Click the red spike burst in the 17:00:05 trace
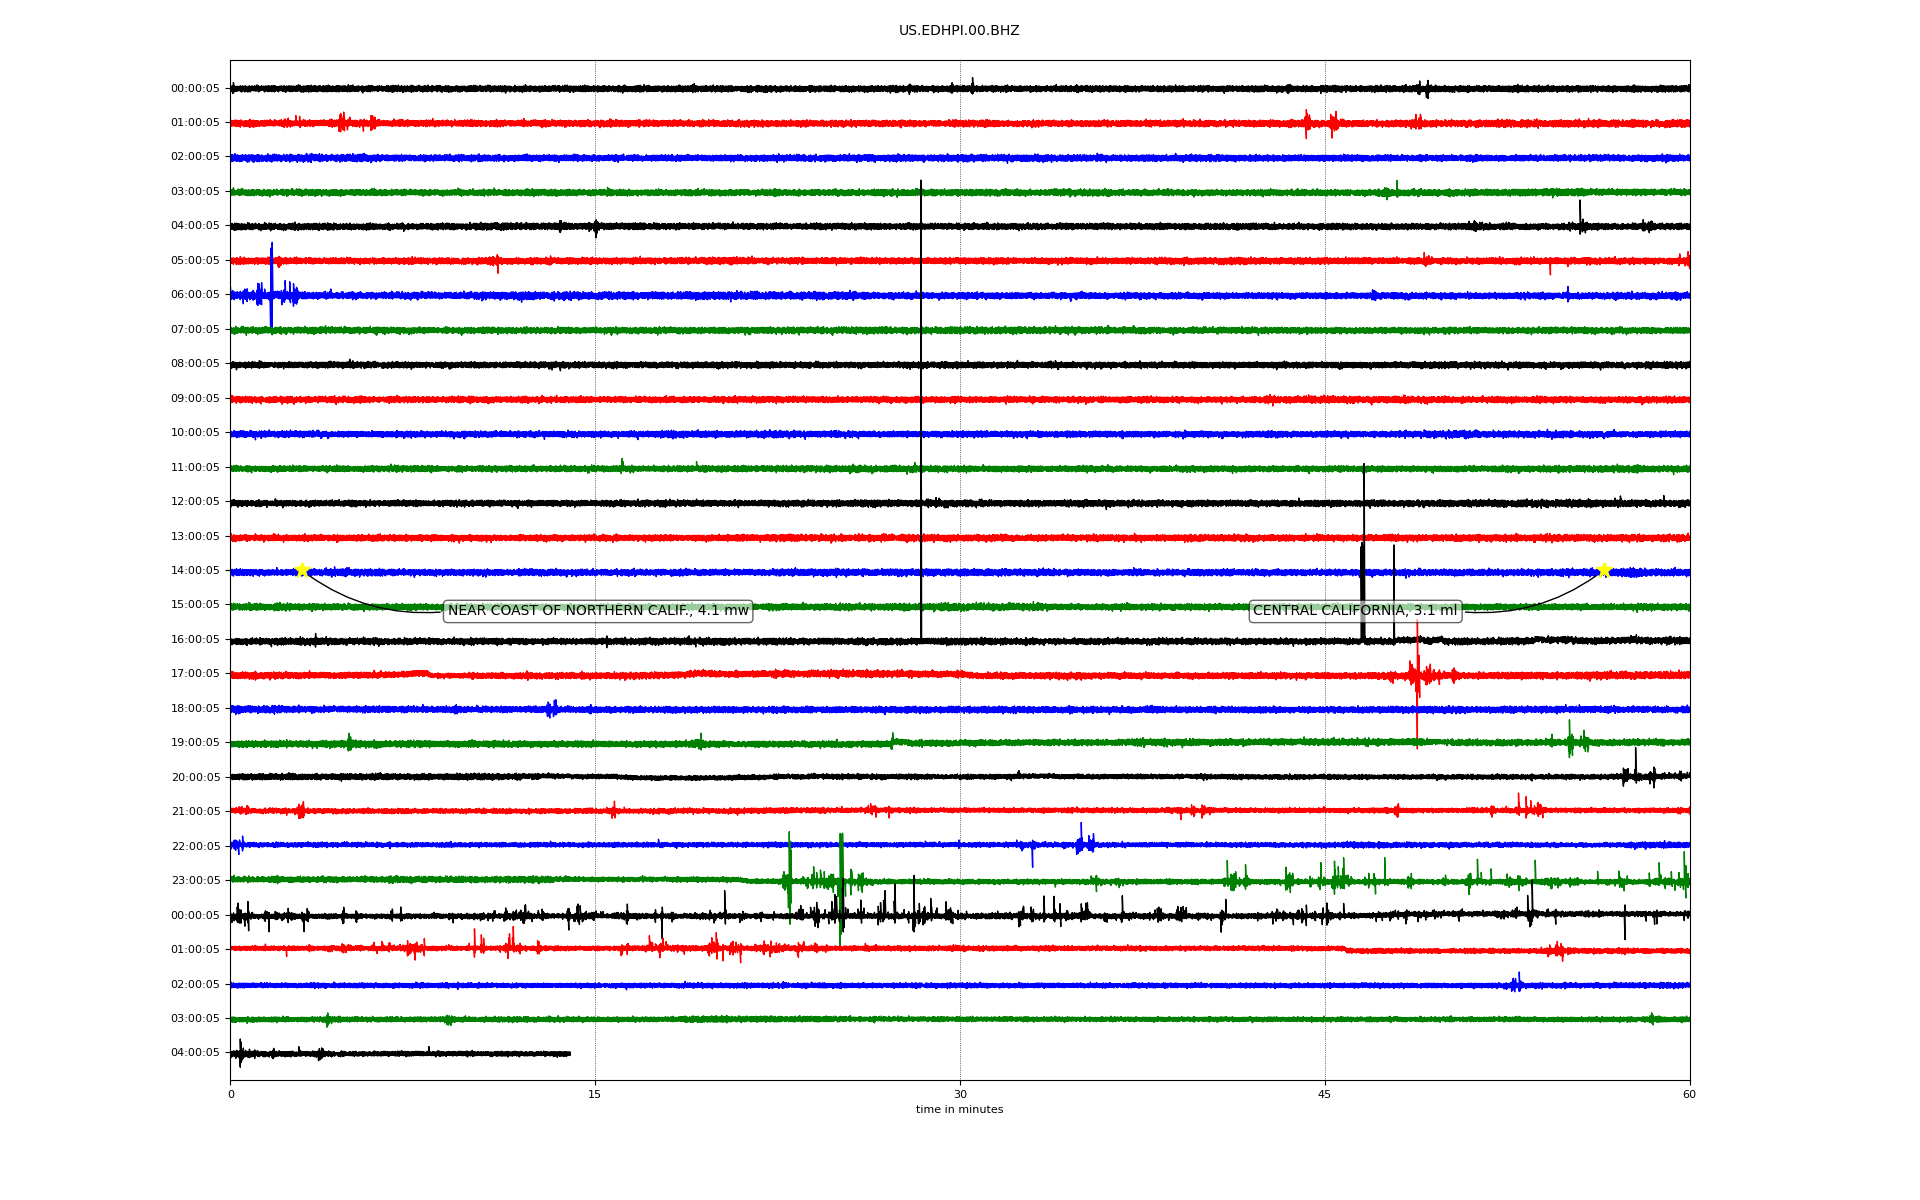 click(x=1416, y=675)
